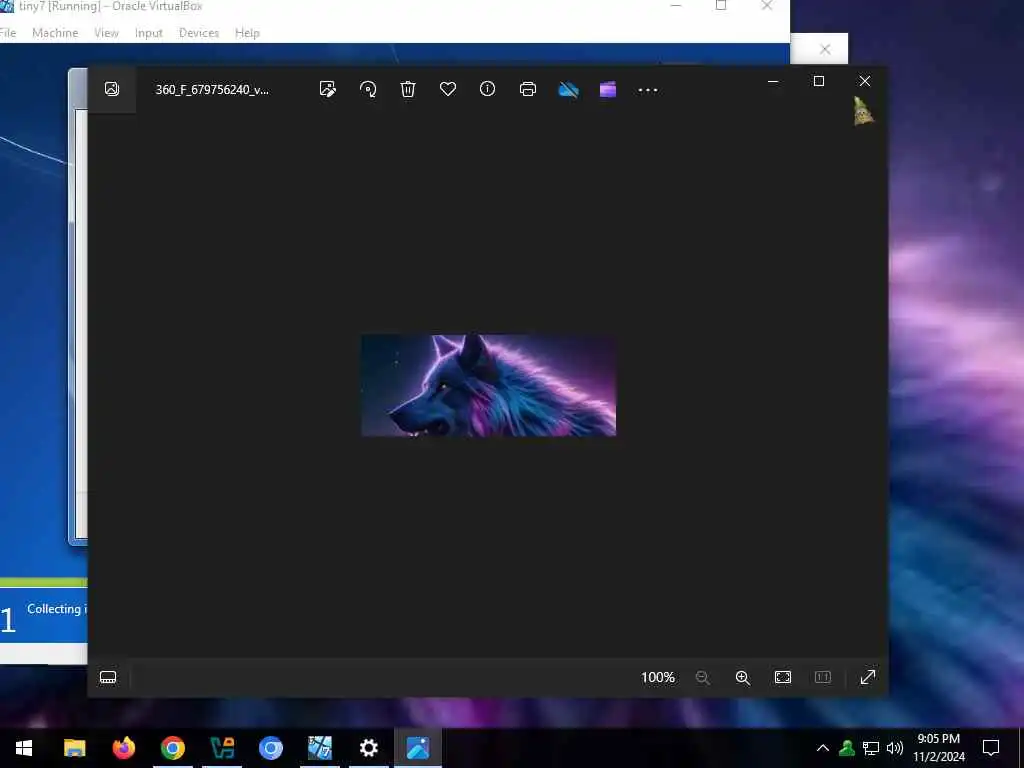Viewport: 1024px width, 768px height.
Task: Open the Input menu in VirtualBox
Action: [x=149, y=33]
